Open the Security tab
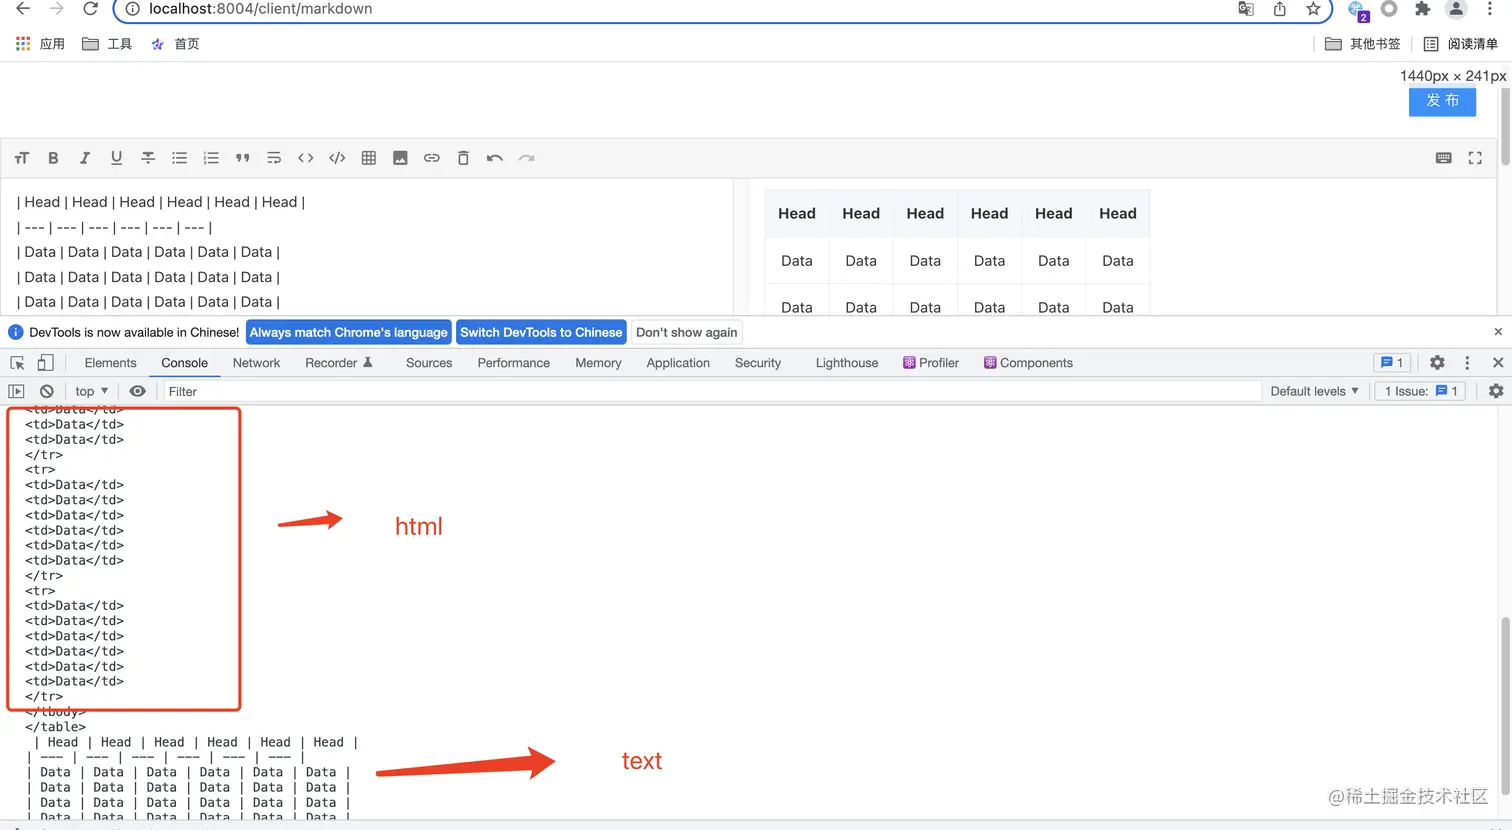 pos(758,363)
